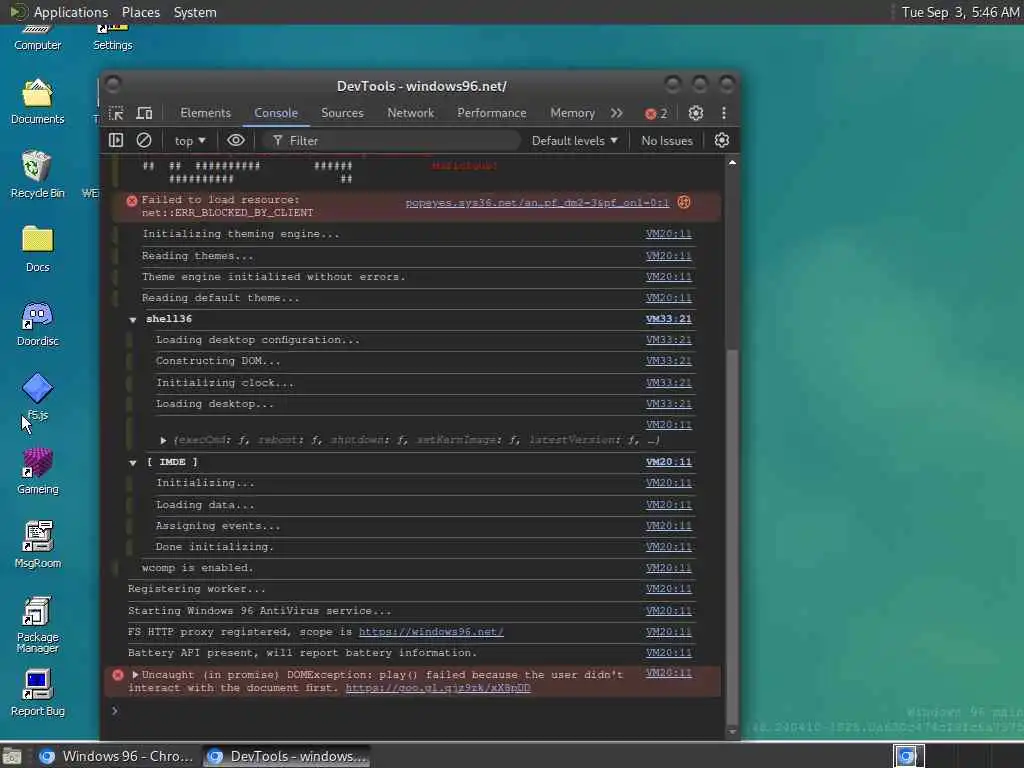Image resolution: width=1024 pixels, height=768 pixels.
Task: Click the error count badge showing 2
Action: [x=656, y=114]
